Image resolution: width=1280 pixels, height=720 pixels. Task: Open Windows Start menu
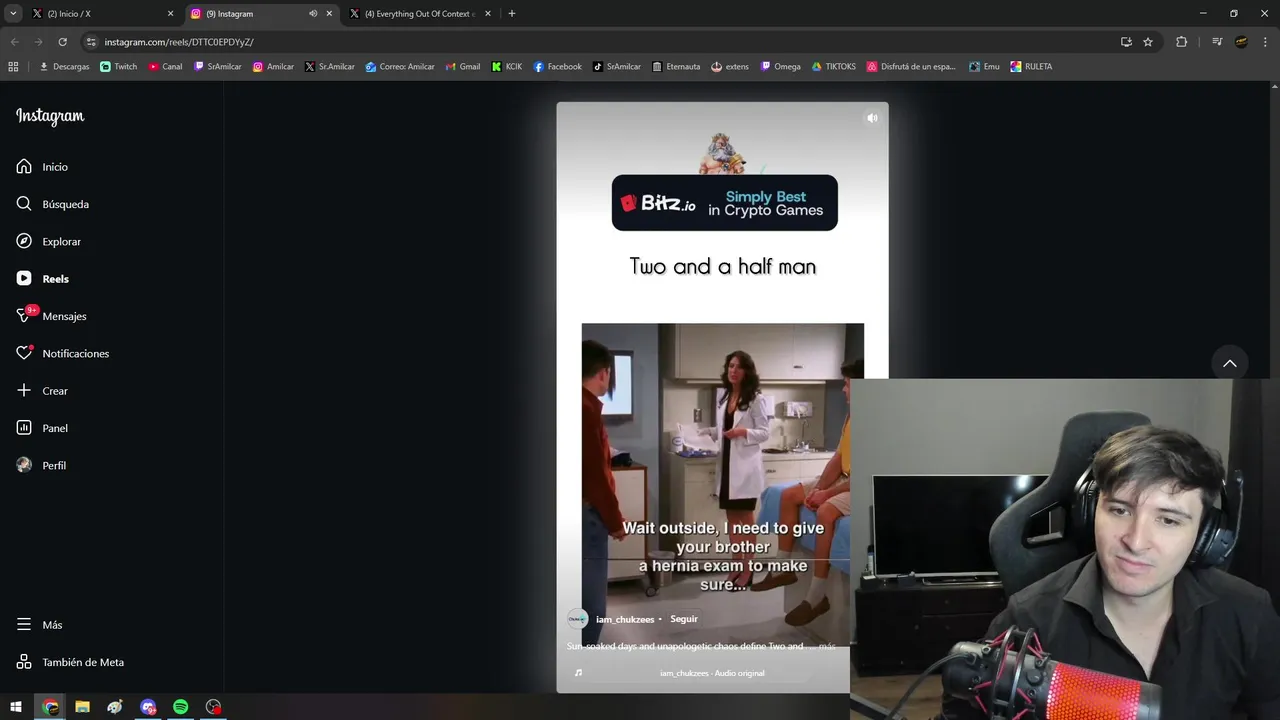click(16, 707)
